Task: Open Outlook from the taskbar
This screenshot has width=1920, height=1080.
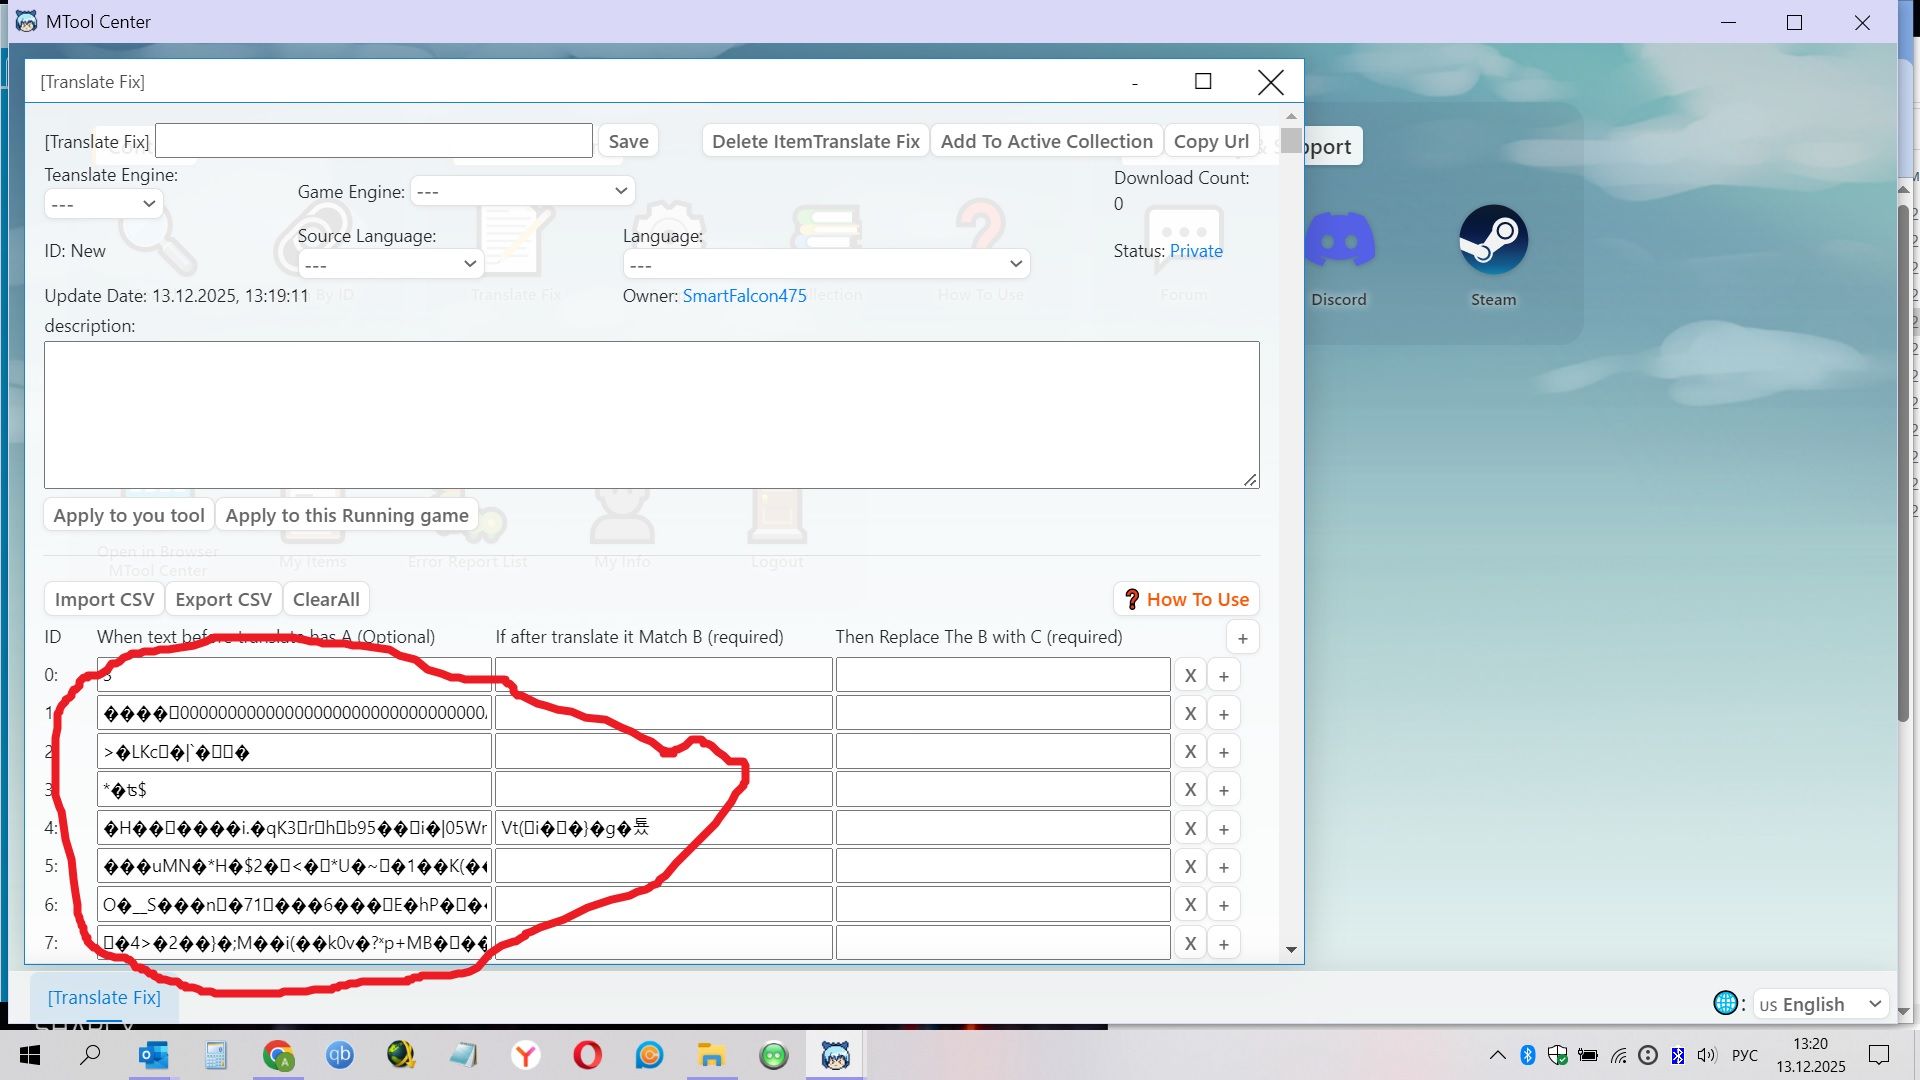Action: (x=153, y=1055)
